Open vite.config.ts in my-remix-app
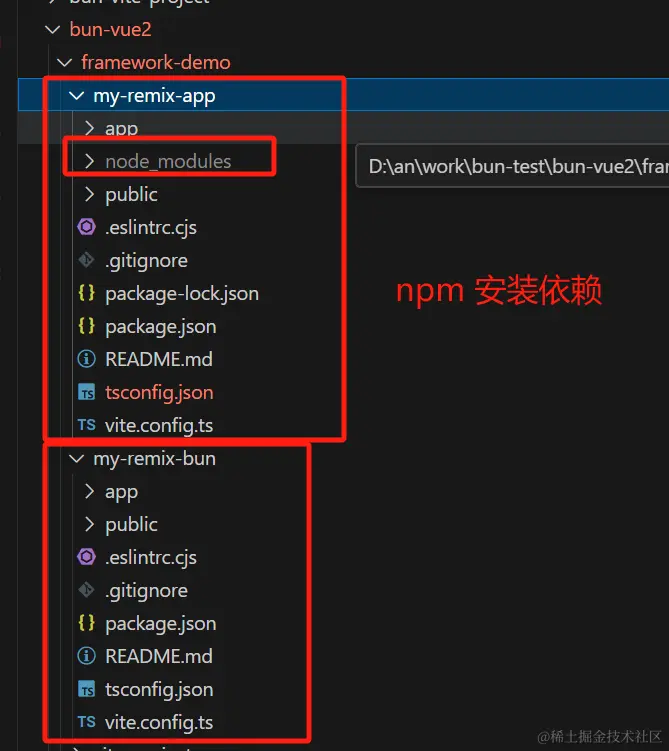Screen dimensions: 669x751 click(x=159, y=426)
